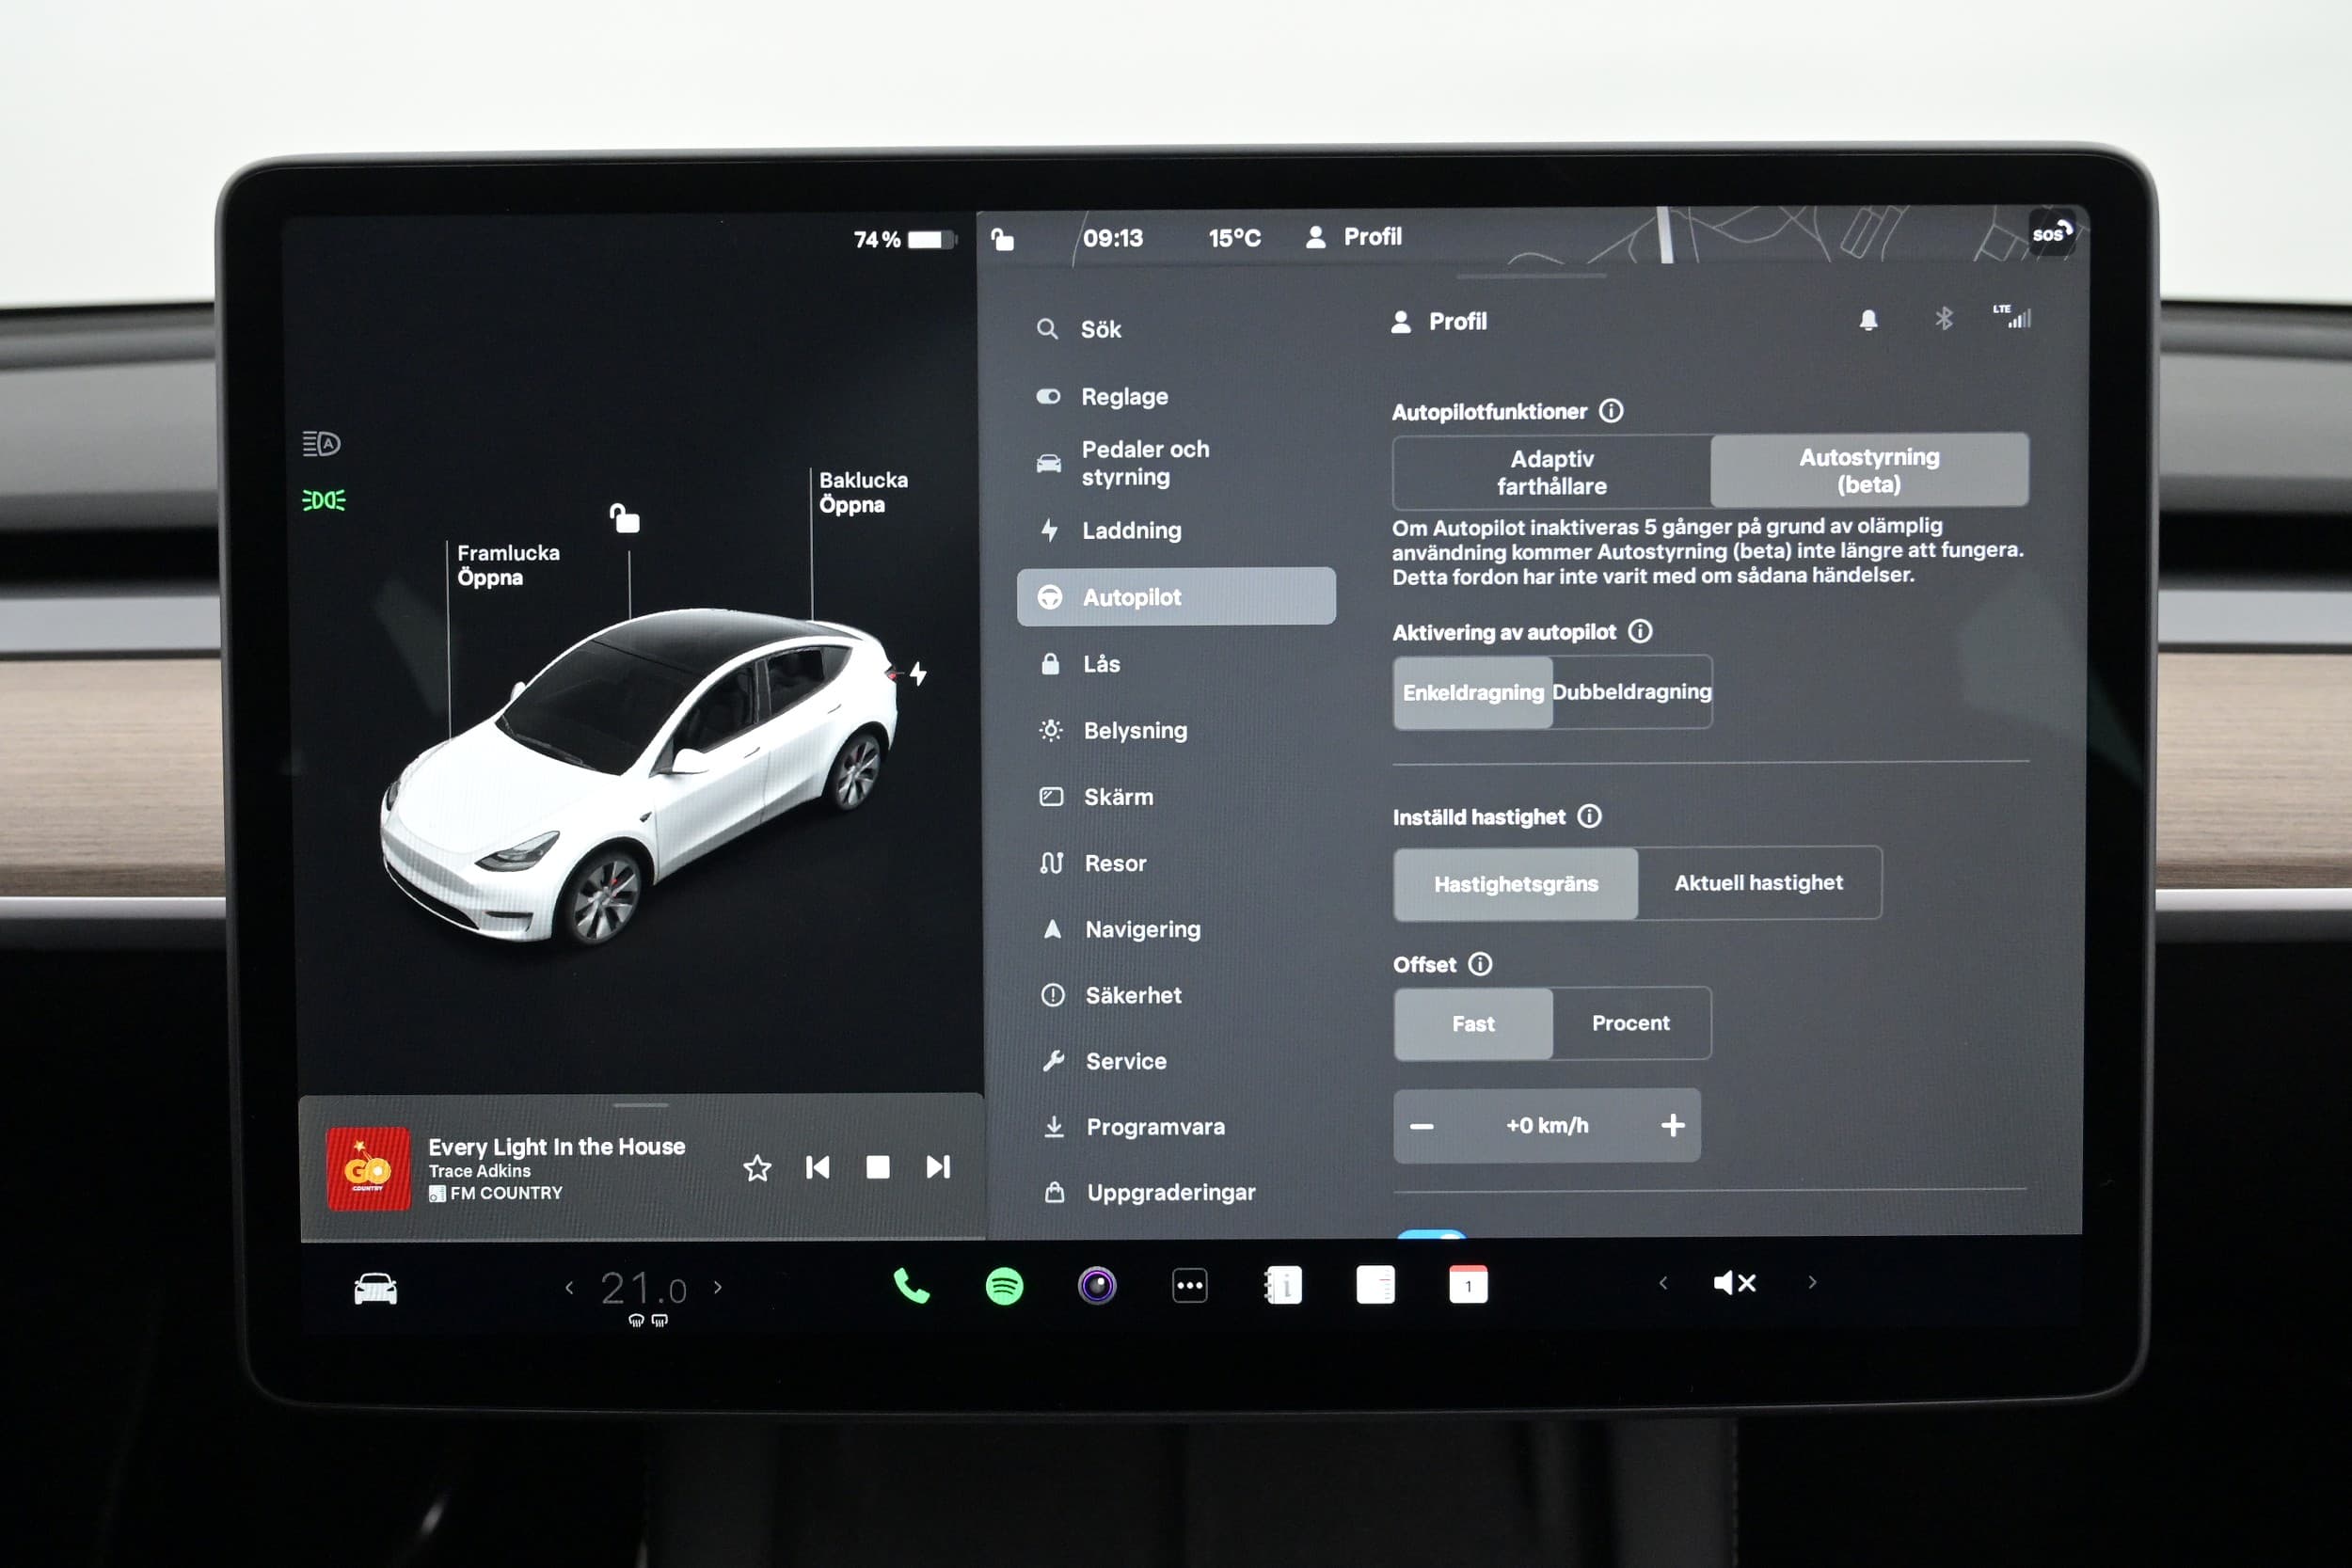Set speed to Aktuell hastighet
The image size is (2352, 1568).
tap(1759, 882)
